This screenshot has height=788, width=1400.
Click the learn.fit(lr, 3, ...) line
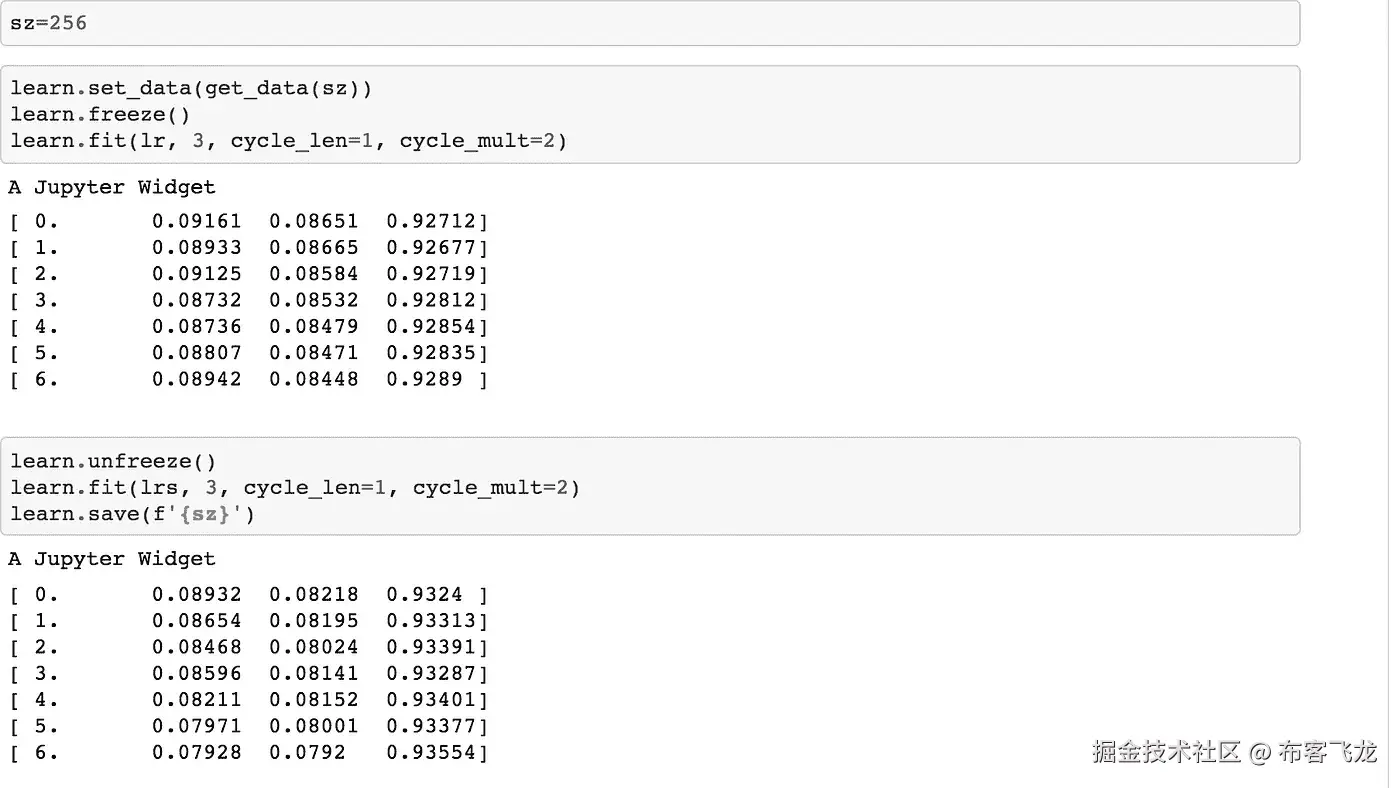point(288,140)
